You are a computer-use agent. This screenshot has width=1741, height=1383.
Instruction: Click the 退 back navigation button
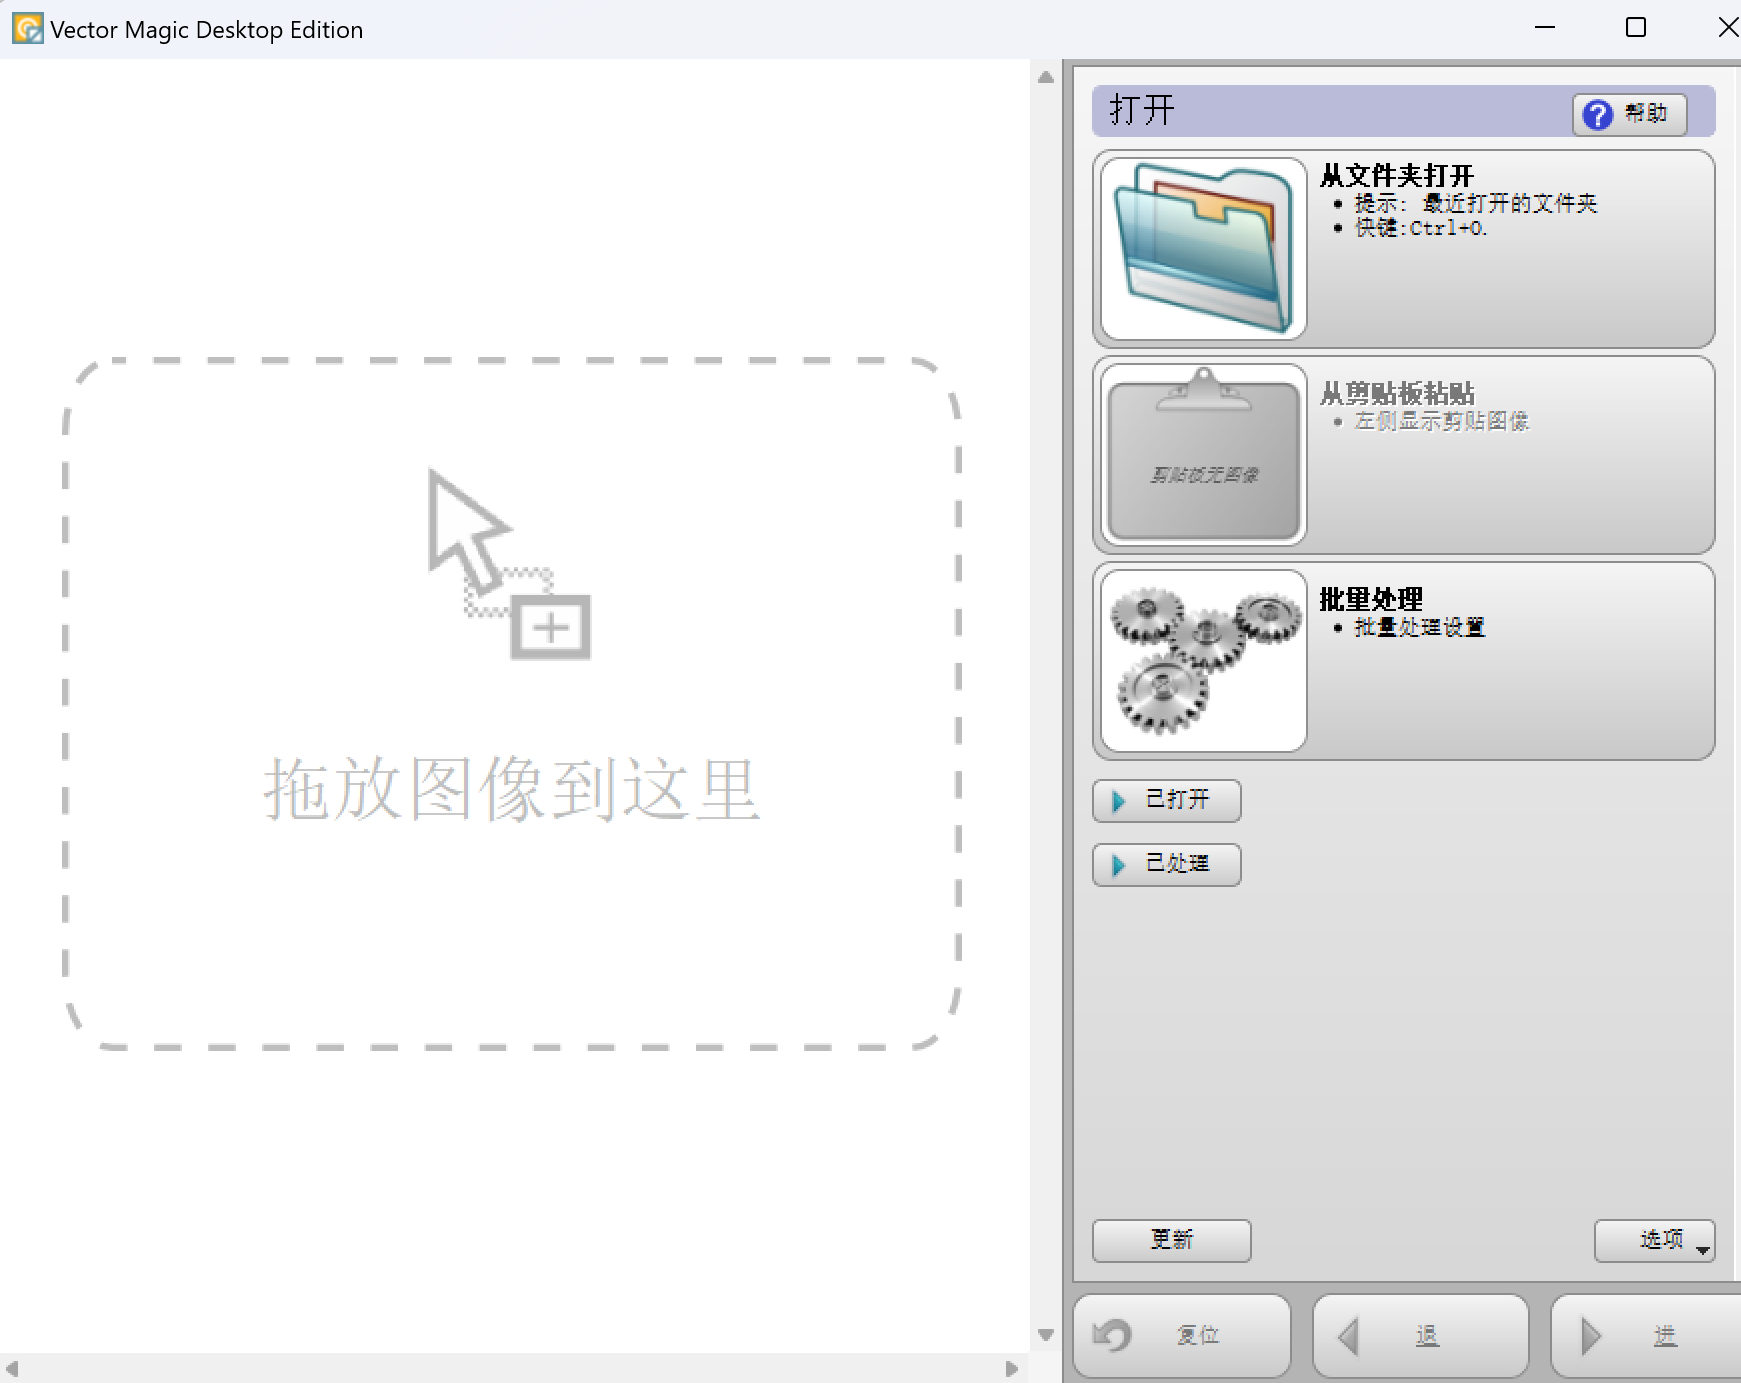coord(1420,1335)
